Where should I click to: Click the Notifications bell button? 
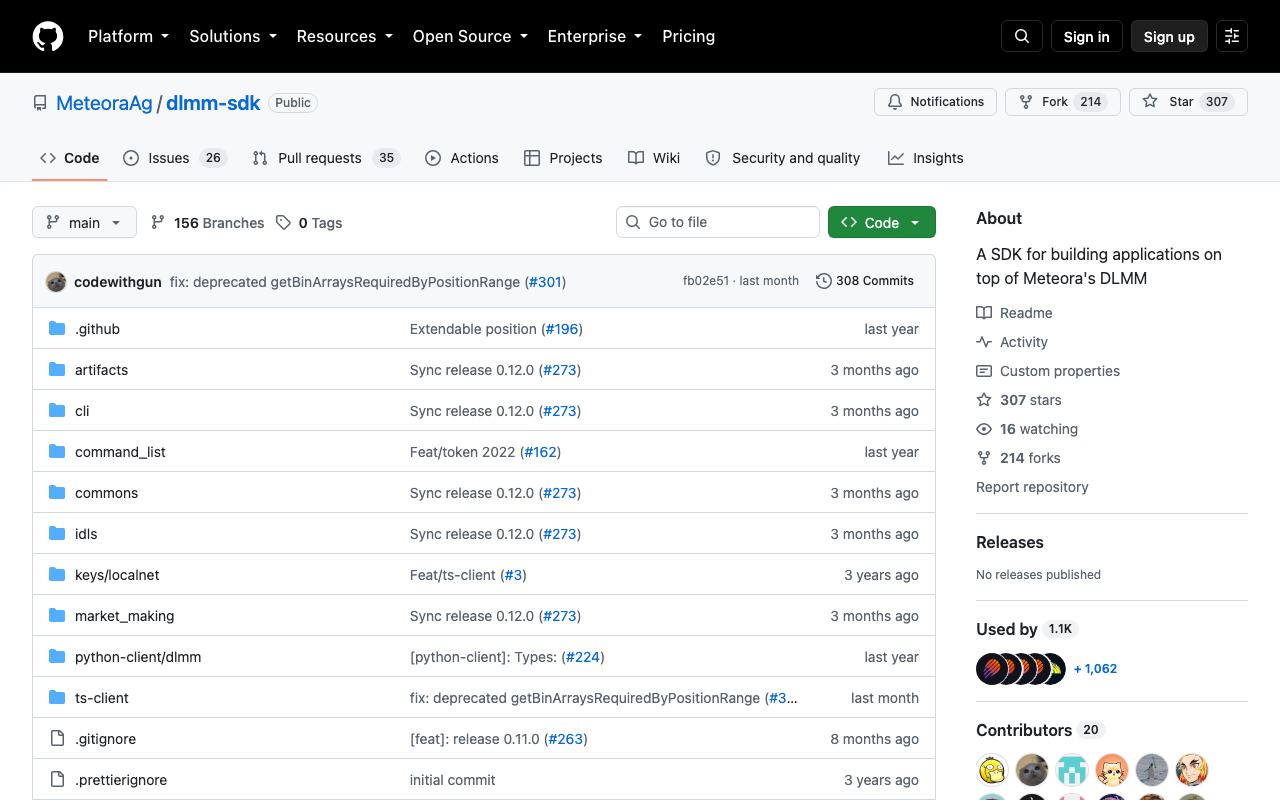pos(935,102)
